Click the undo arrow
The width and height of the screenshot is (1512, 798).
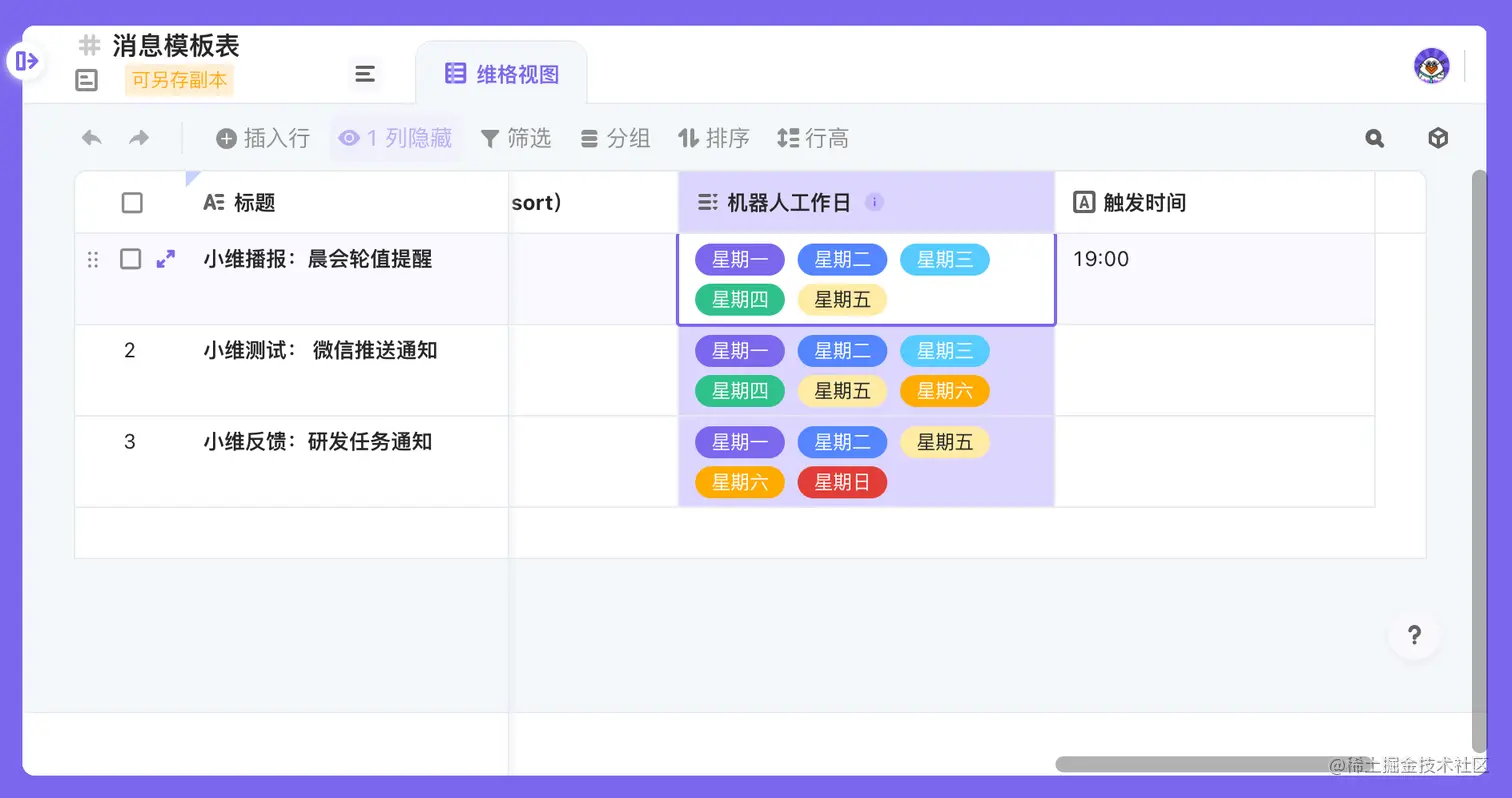point(92,138)
